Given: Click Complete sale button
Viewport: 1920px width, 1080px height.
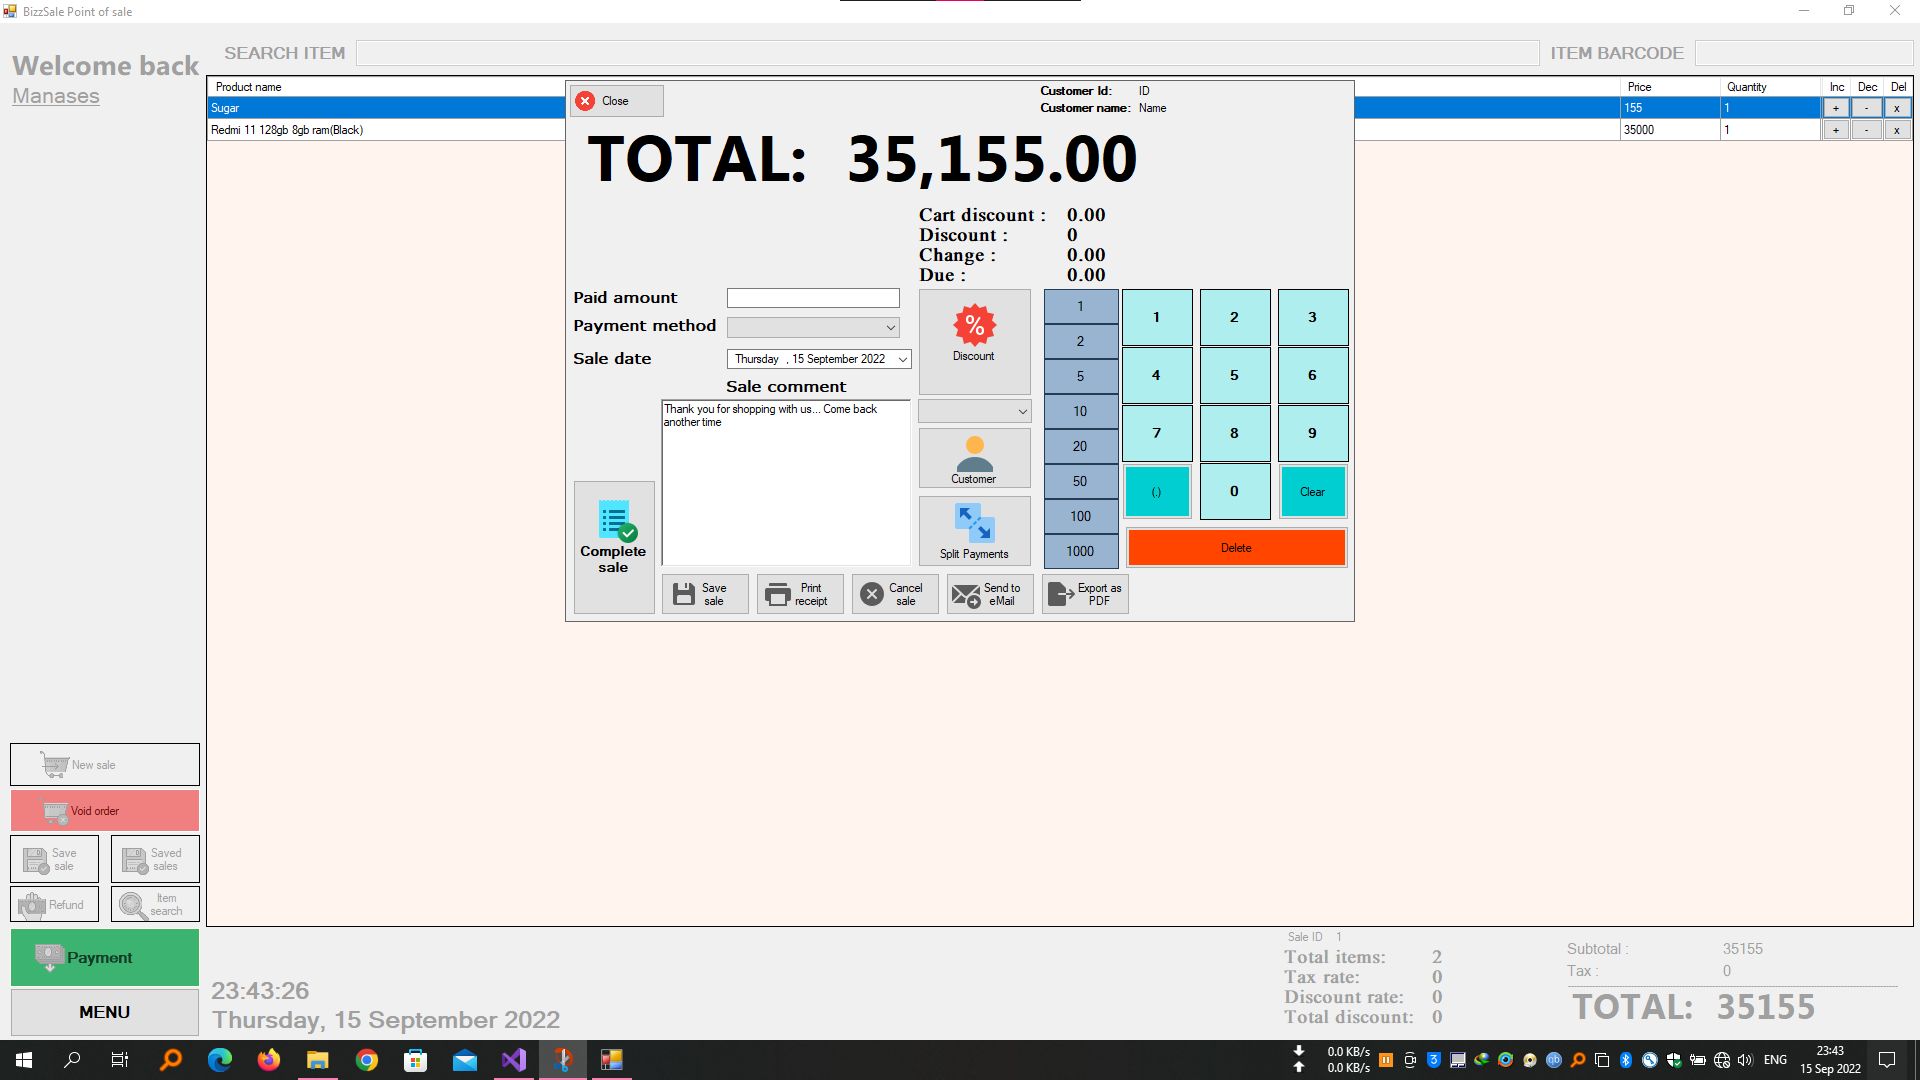Looking at the screenshot, I should [x=614, y=547].
